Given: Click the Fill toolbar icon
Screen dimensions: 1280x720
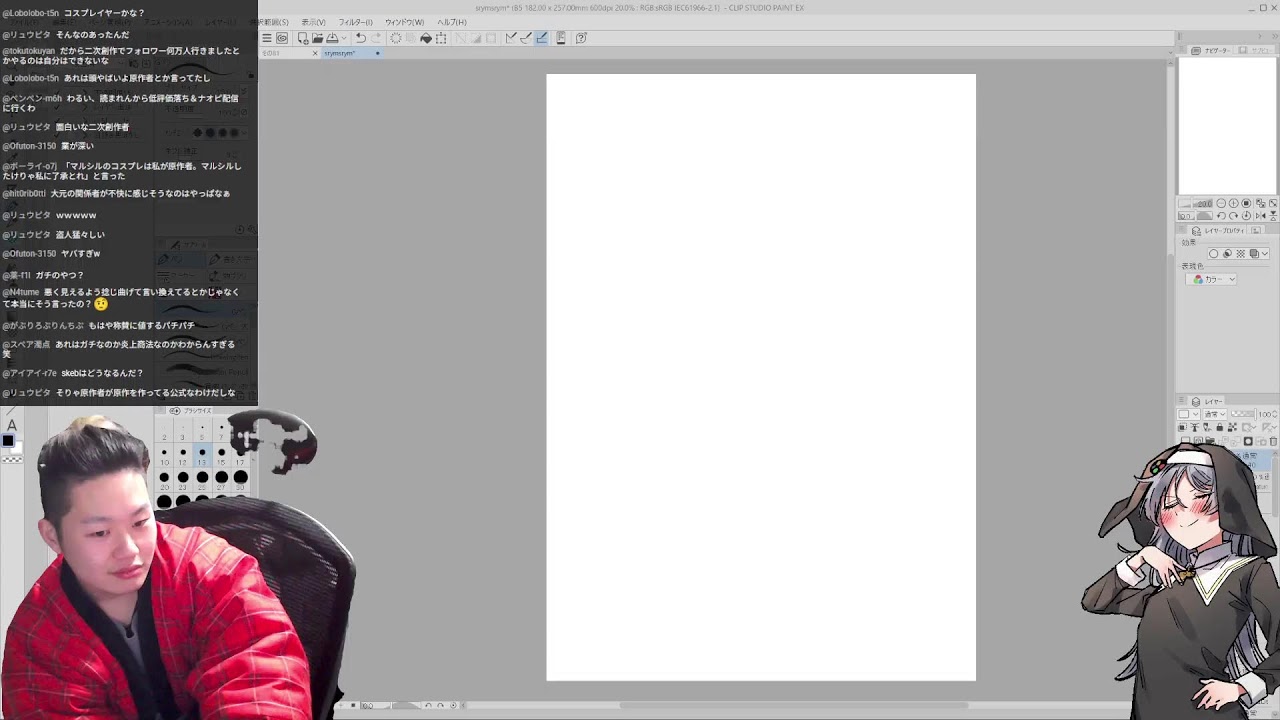Looking at the screenshot, I should [x=426, y=38].
